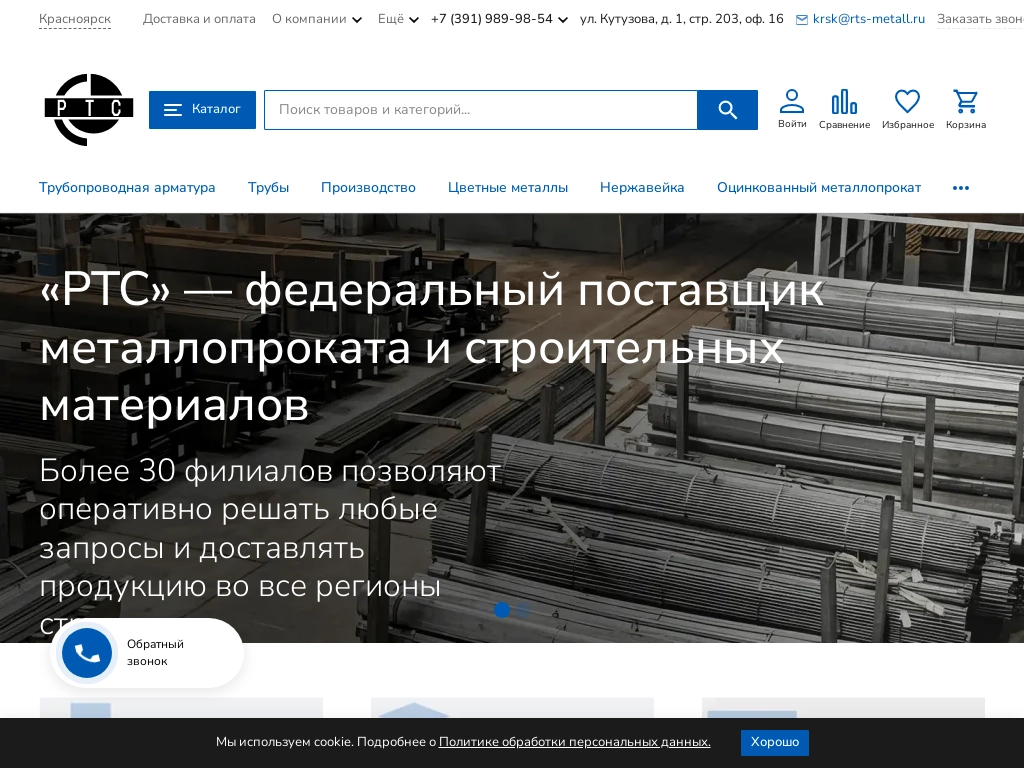The height and width of the screenshot is (768, 1024).
Task: Click the search magnifier icon
Action: 727,110
